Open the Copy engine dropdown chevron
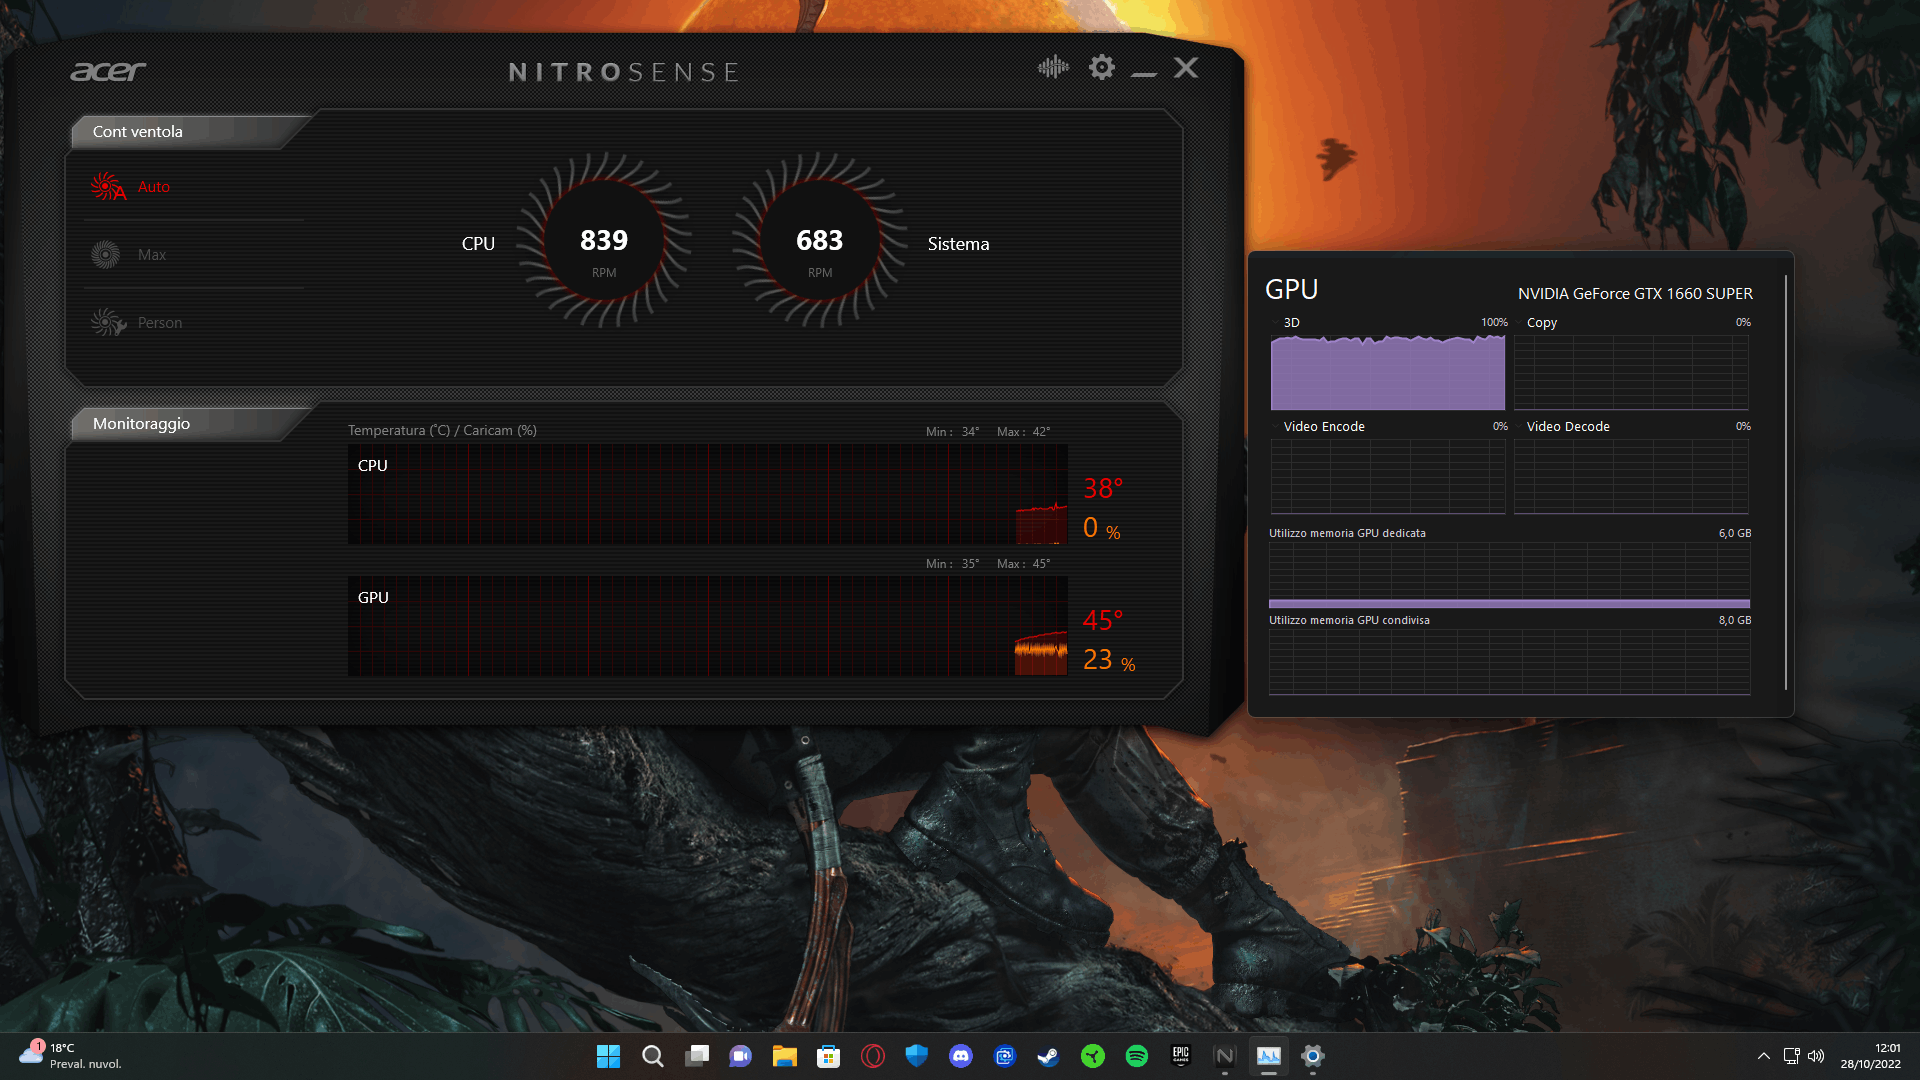This screenshot has width=1920, height=1080. 1519,323
